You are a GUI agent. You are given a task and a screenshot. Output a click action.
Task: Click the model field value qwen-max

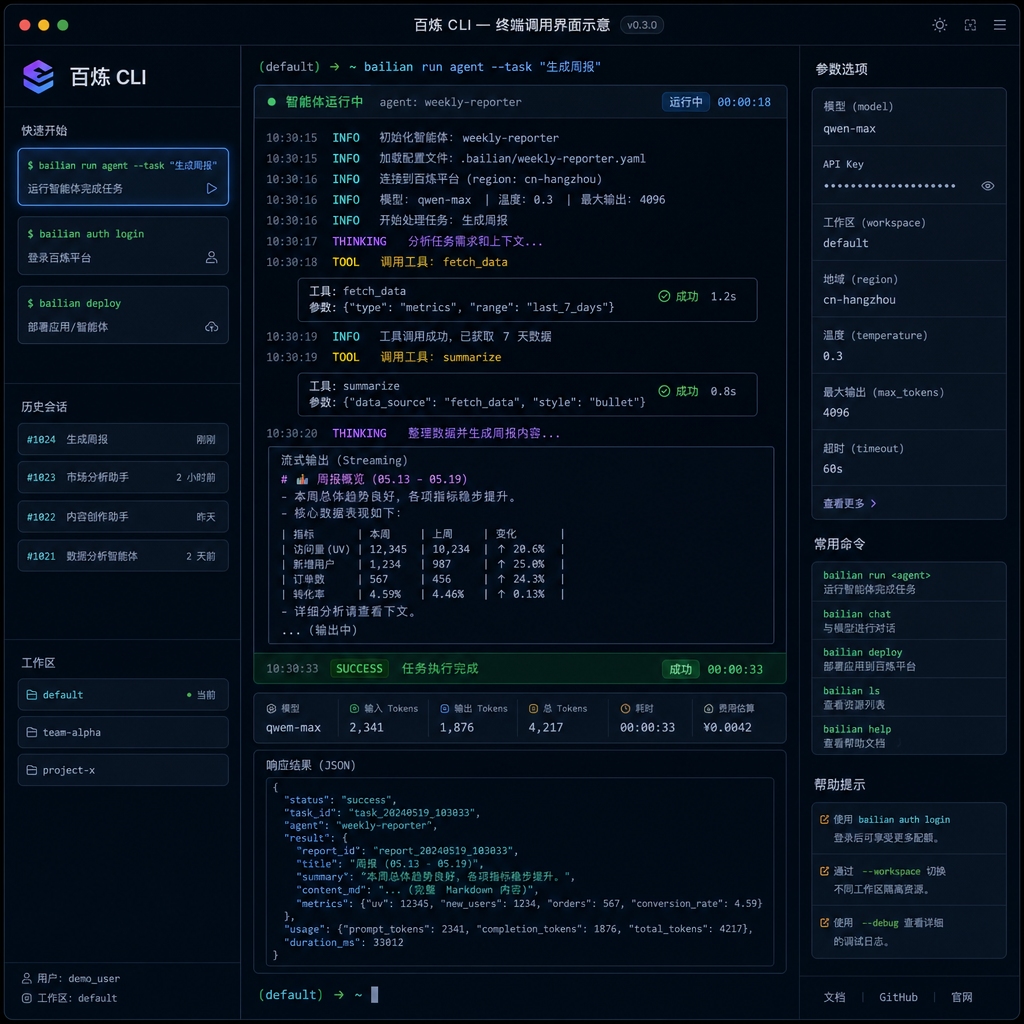(x=849, y=129)
